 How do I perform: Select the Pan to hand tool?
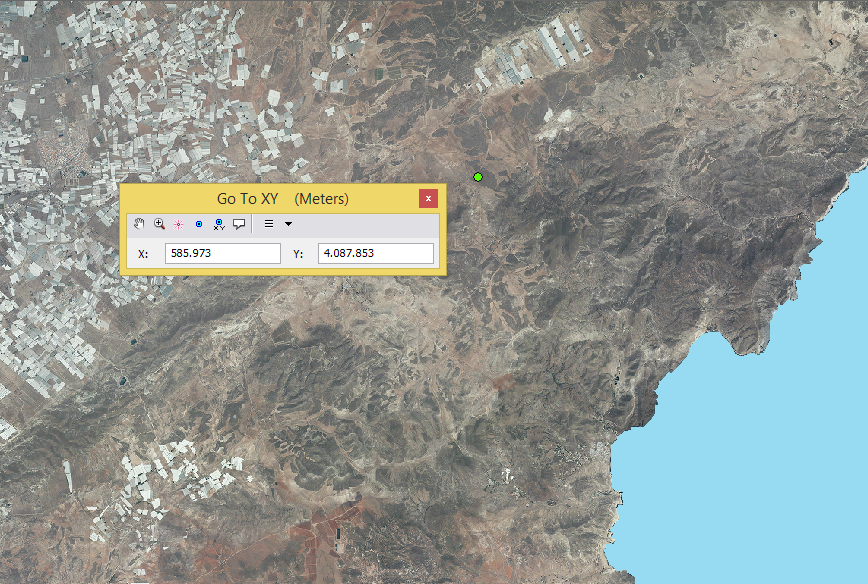click(x=139, y=224)
